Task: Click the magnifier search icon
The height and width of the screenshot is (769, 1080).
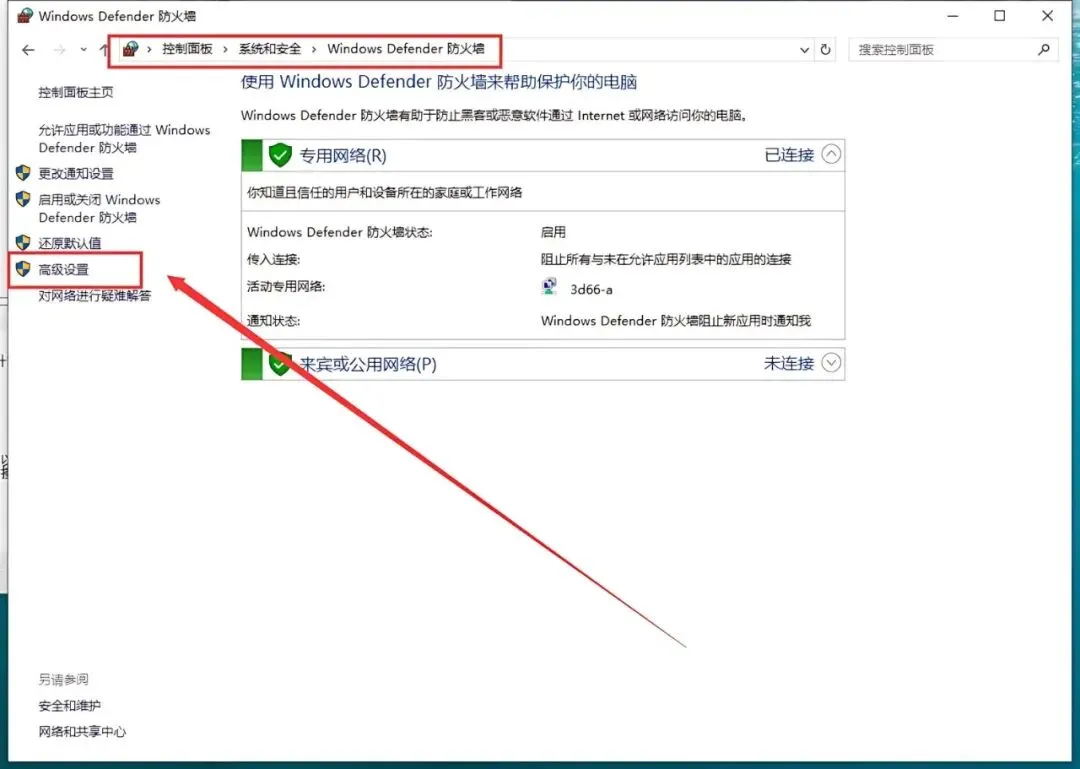Action: 1043,50
